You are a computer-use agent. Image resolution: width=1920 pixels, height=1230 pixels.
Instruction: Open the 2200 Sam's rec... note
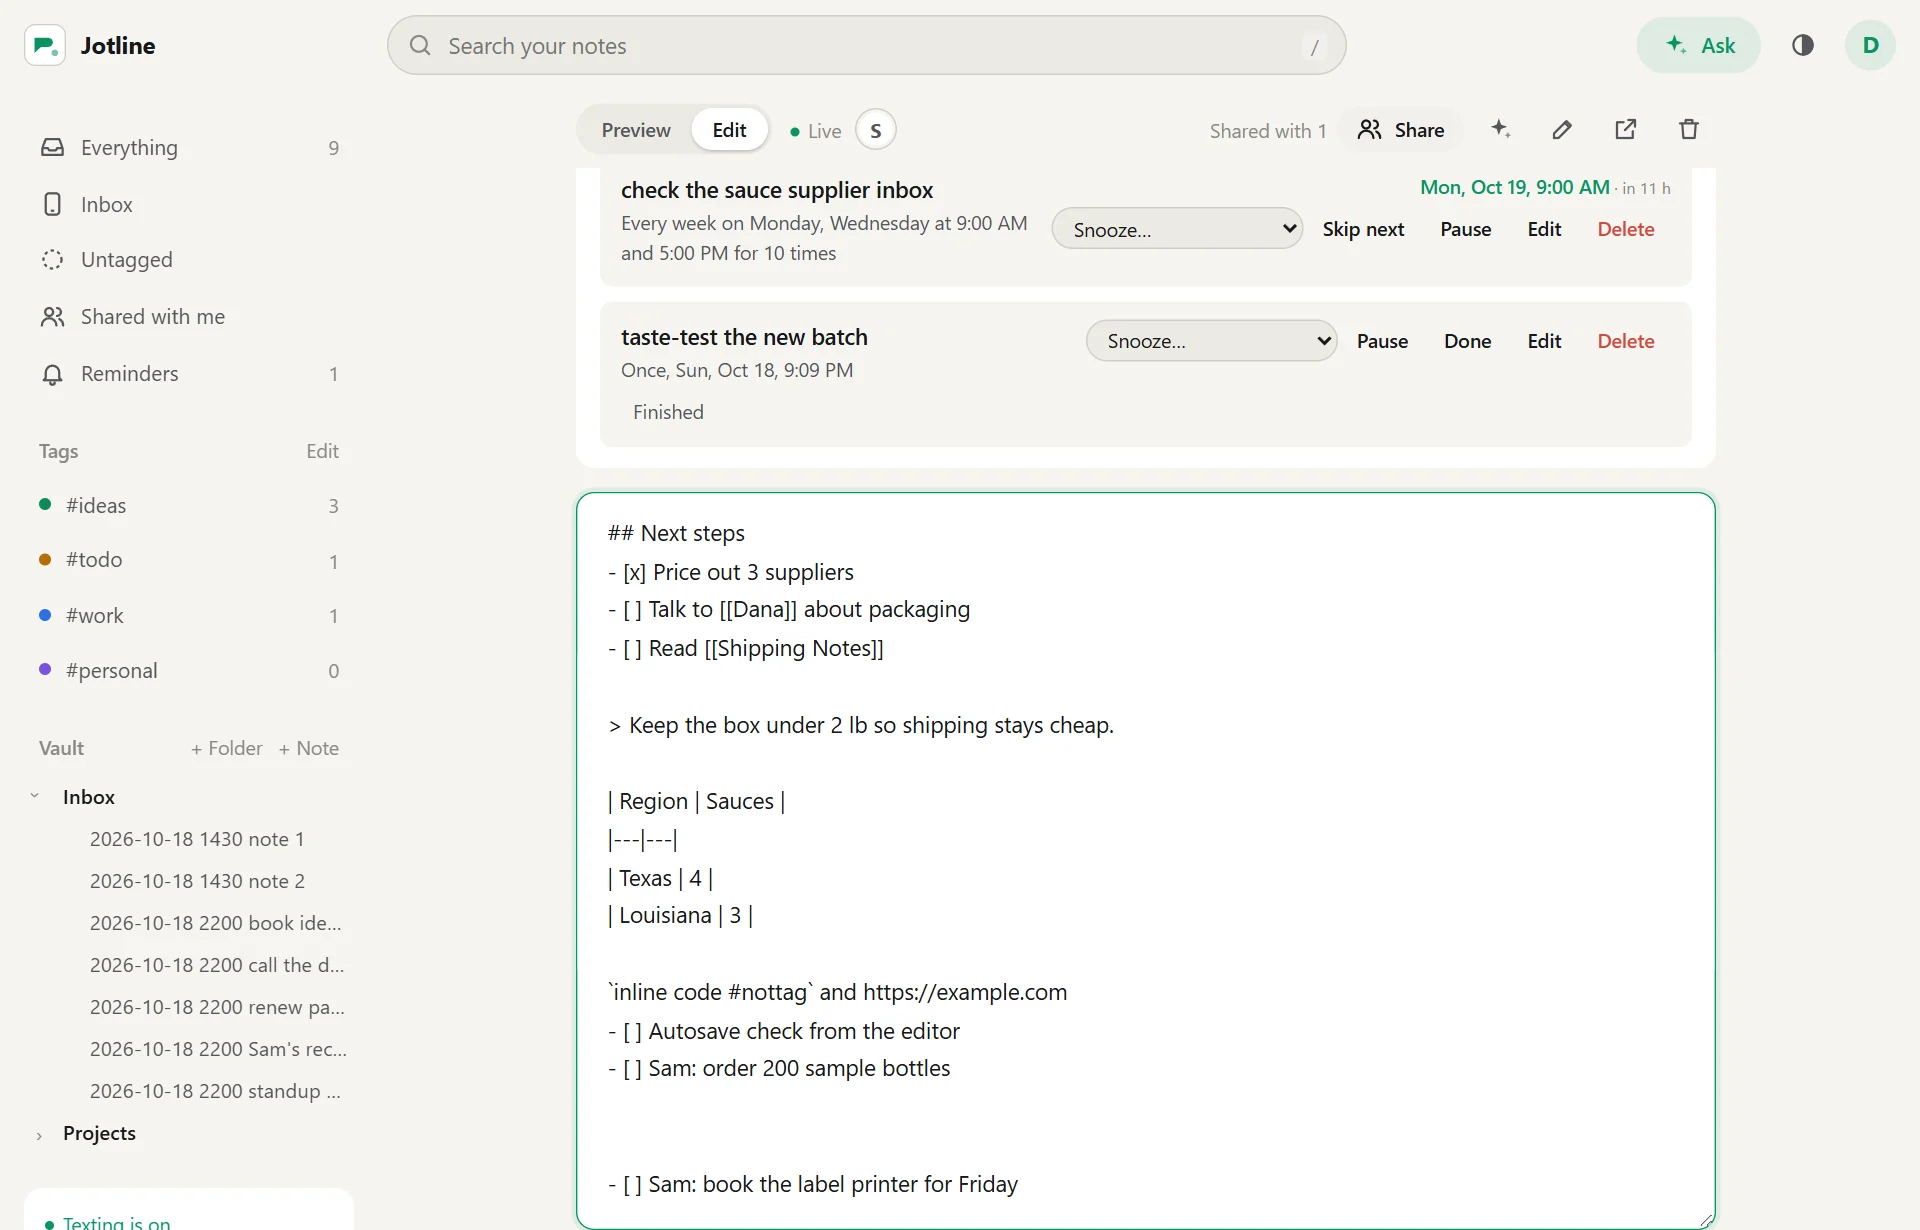[x=218, y=1049]
